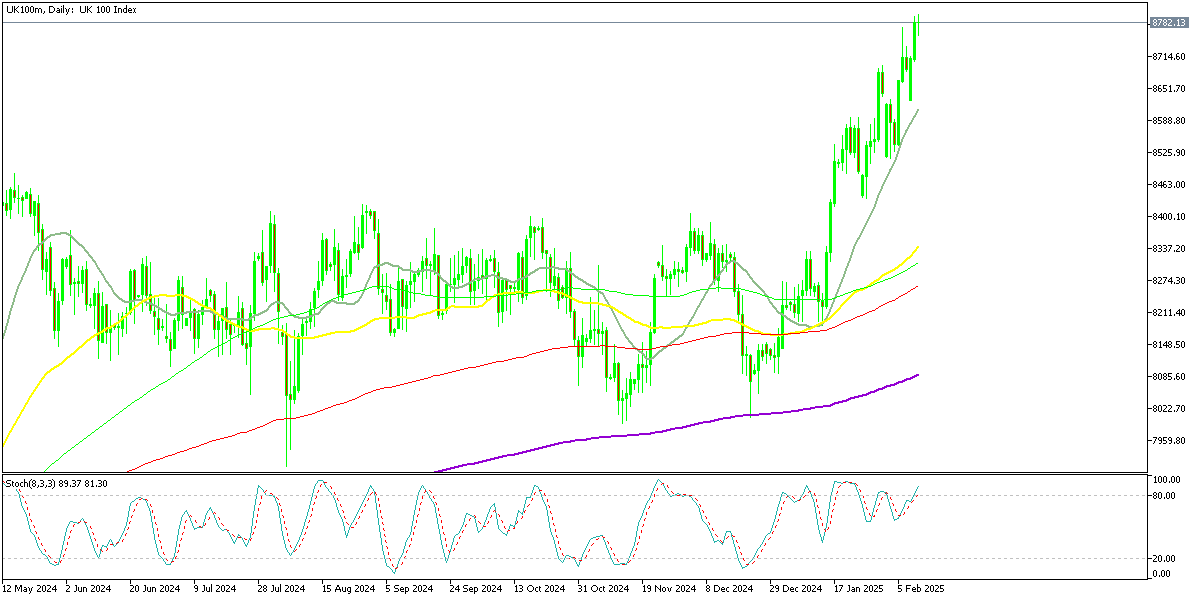Select the 13 Oct 2024 date label
This screenshot has height=600, width=1200.
click(538, 590)
